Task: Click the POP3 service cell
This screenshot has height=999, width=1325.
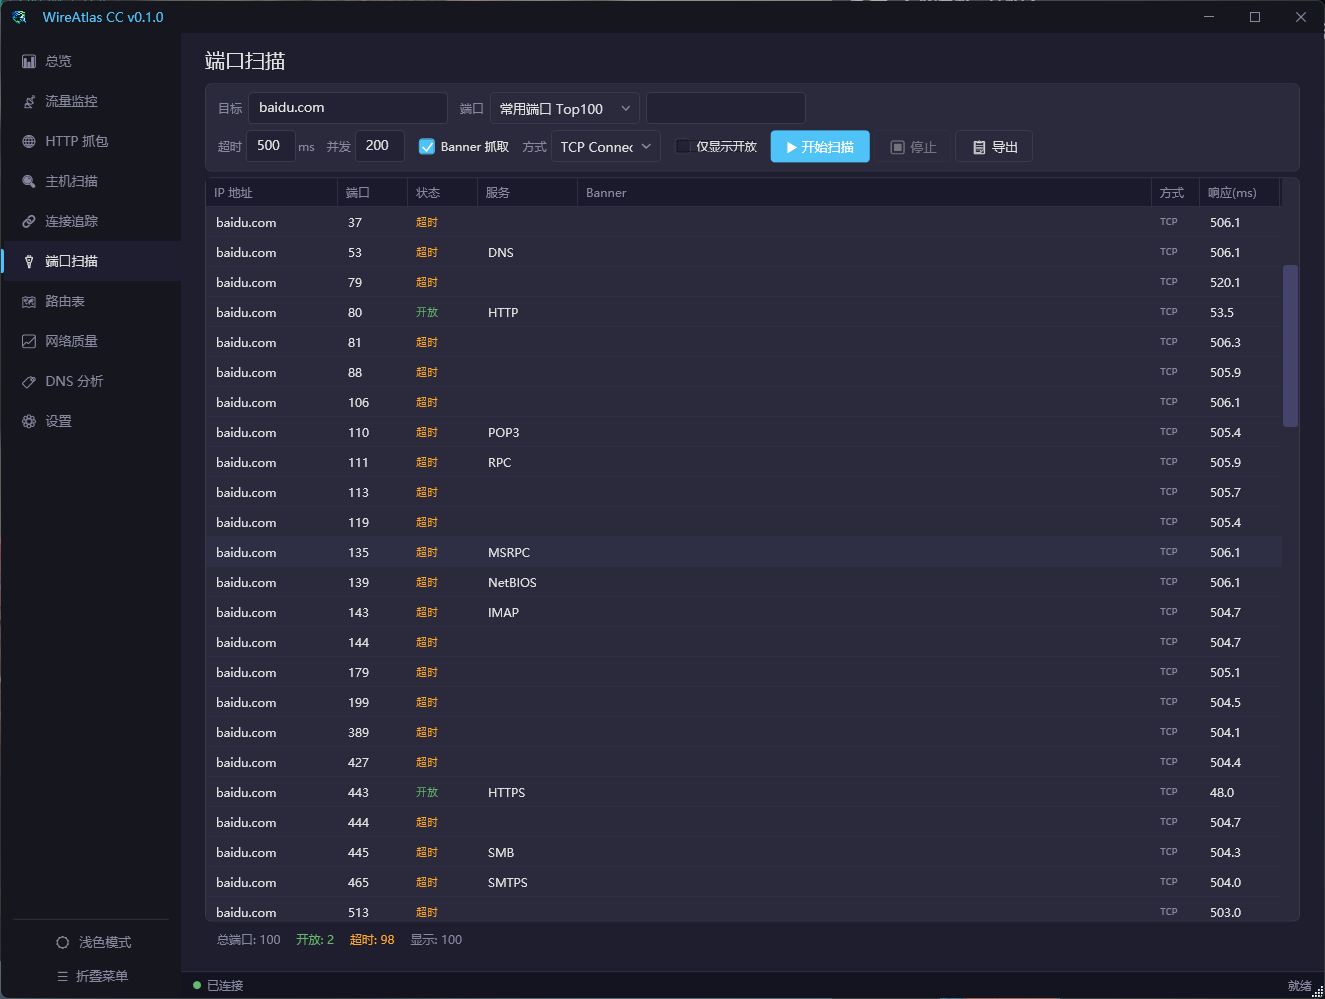Action: point(504,433)
